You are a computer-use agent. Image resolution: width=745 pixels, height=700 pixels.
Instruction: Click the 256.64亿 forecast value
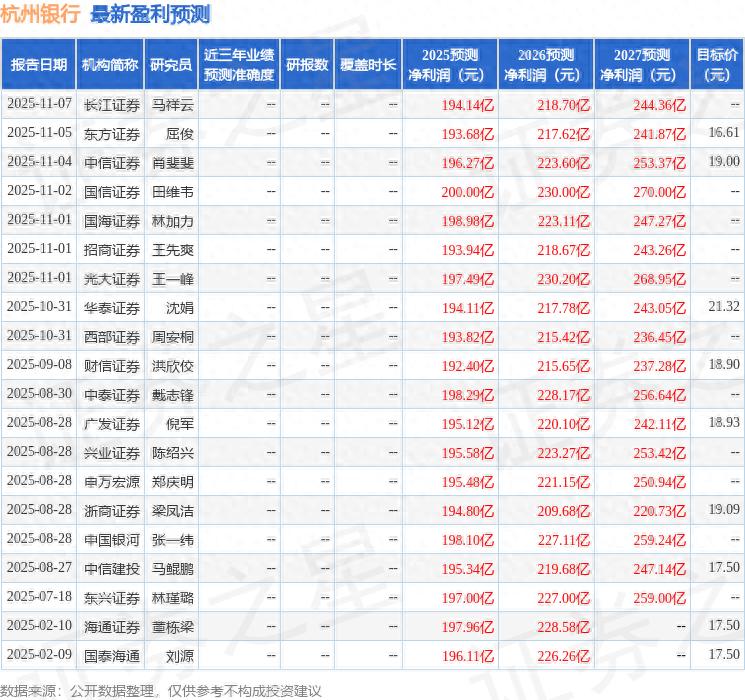tap(659, 394)
